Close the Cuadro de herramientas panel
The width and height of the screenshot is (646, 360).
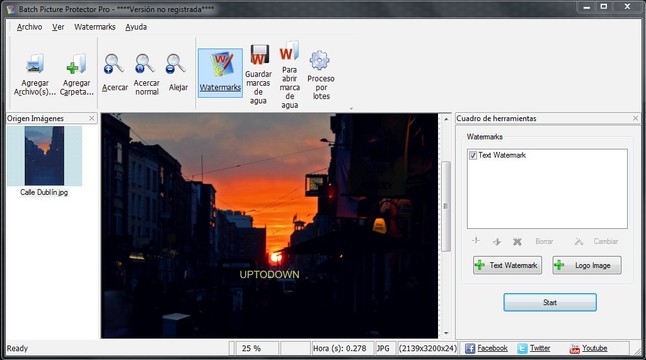[635, 118]
